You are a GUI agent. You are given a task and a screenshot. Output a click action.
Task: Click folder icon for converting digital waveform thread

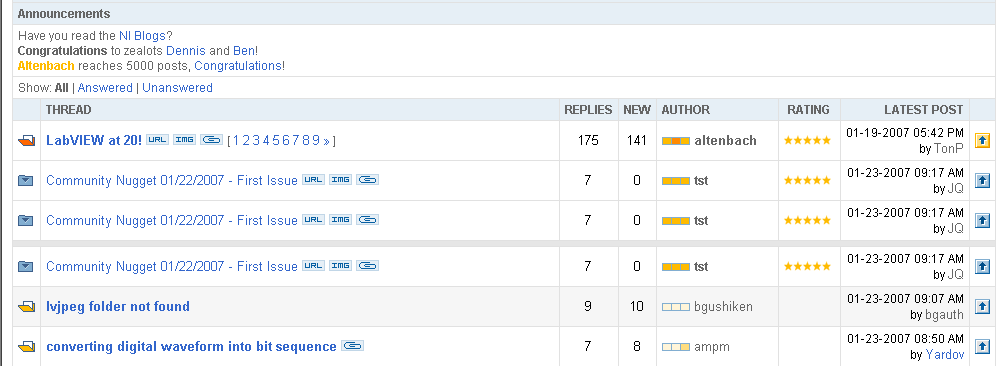(26, 347)
